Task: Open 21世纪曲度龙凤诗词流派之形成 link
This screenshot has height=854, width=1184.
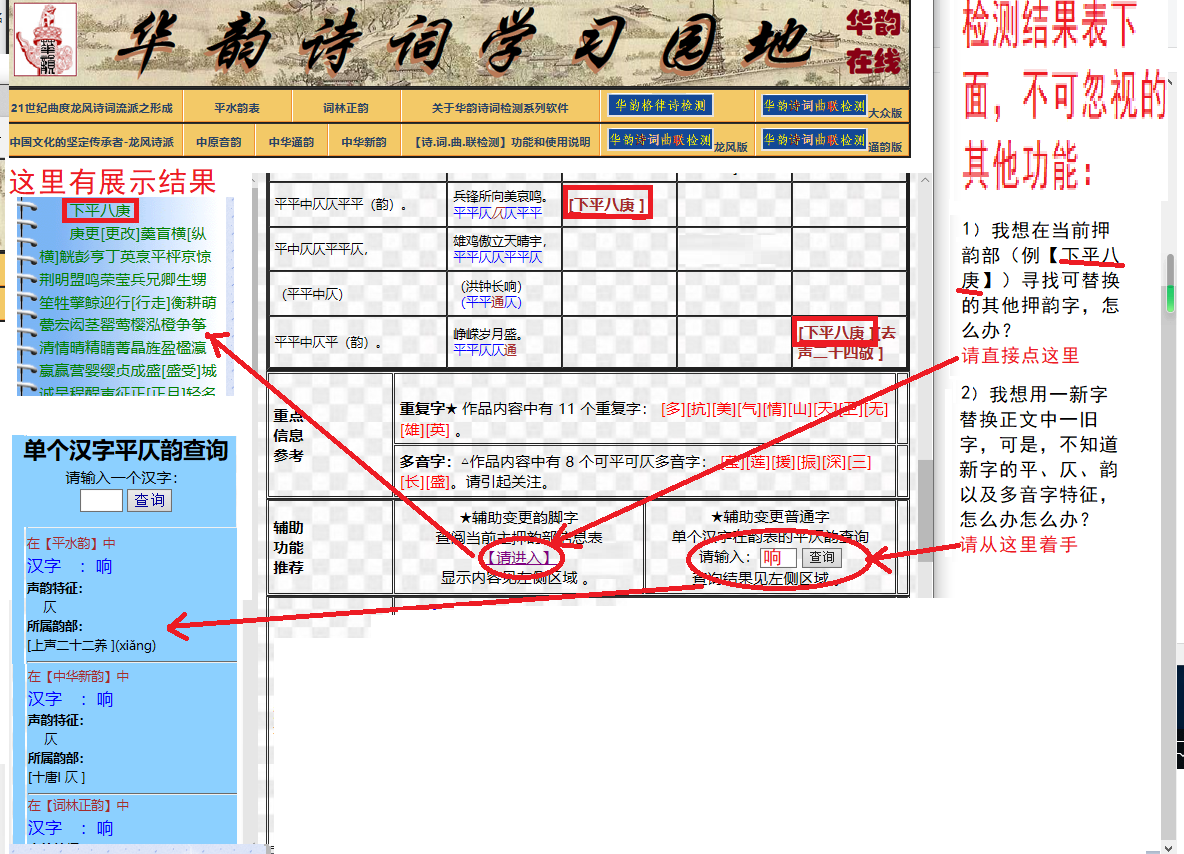Action: [92, 108]
